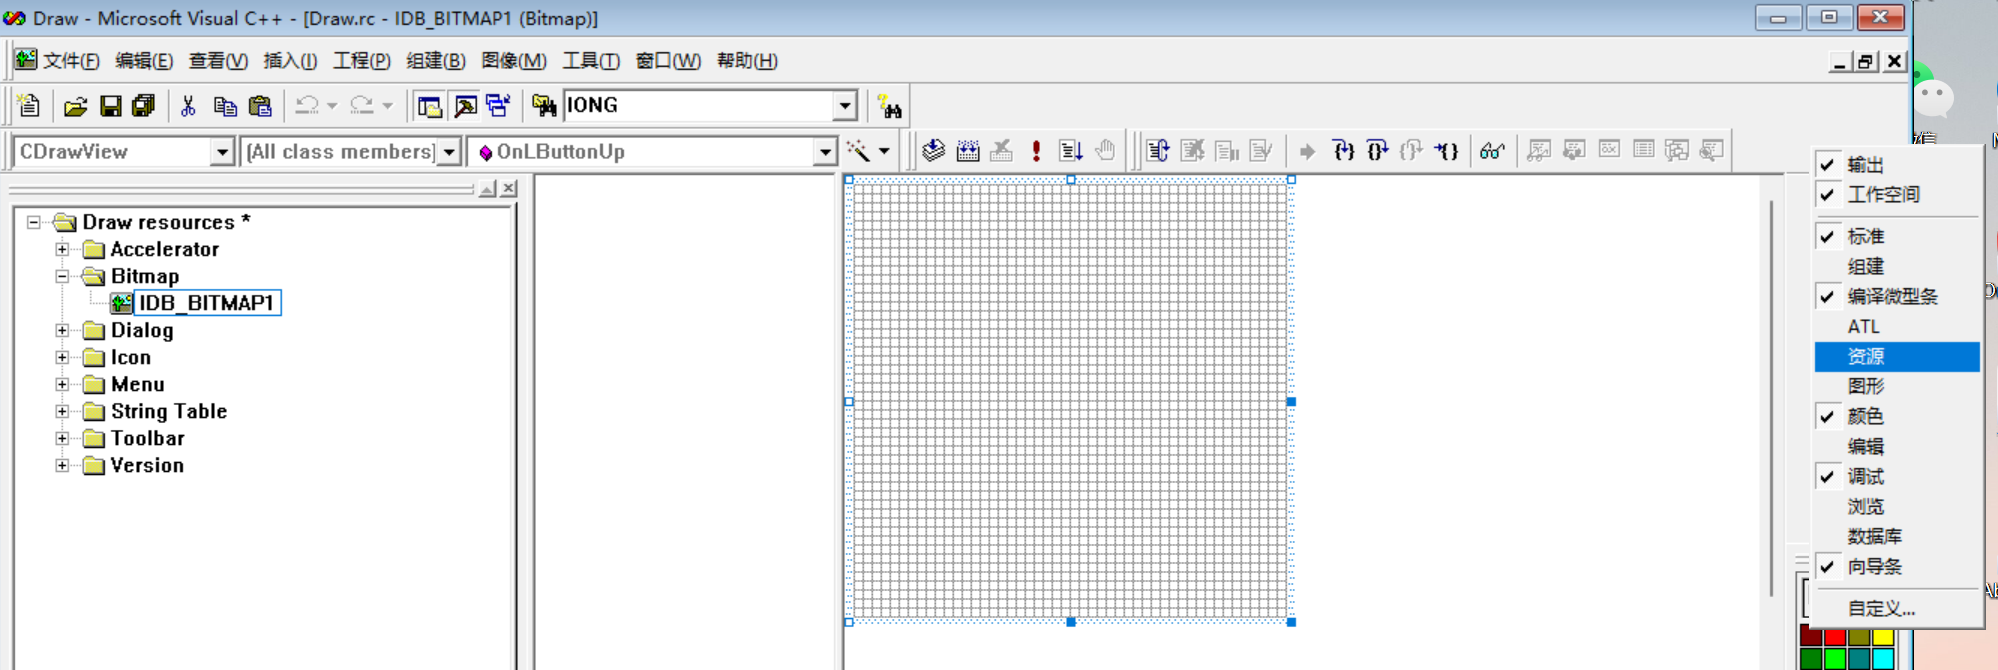Open the IONG find combo dropdown arrow

(845, 105)
